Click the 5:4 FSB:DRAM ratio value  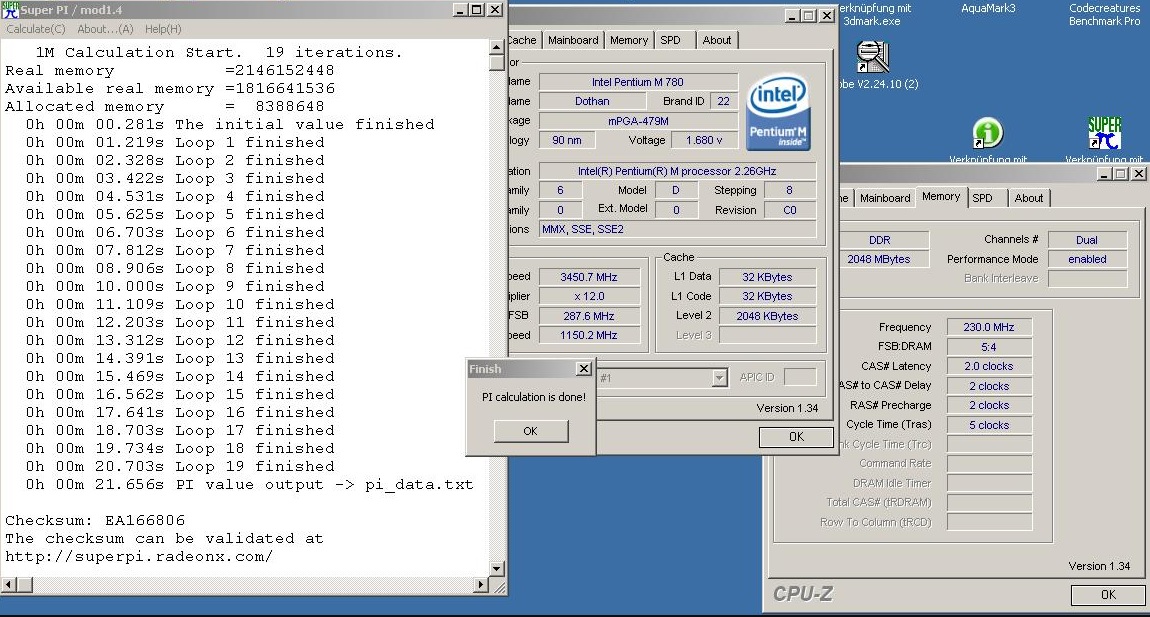coord(989,347)
